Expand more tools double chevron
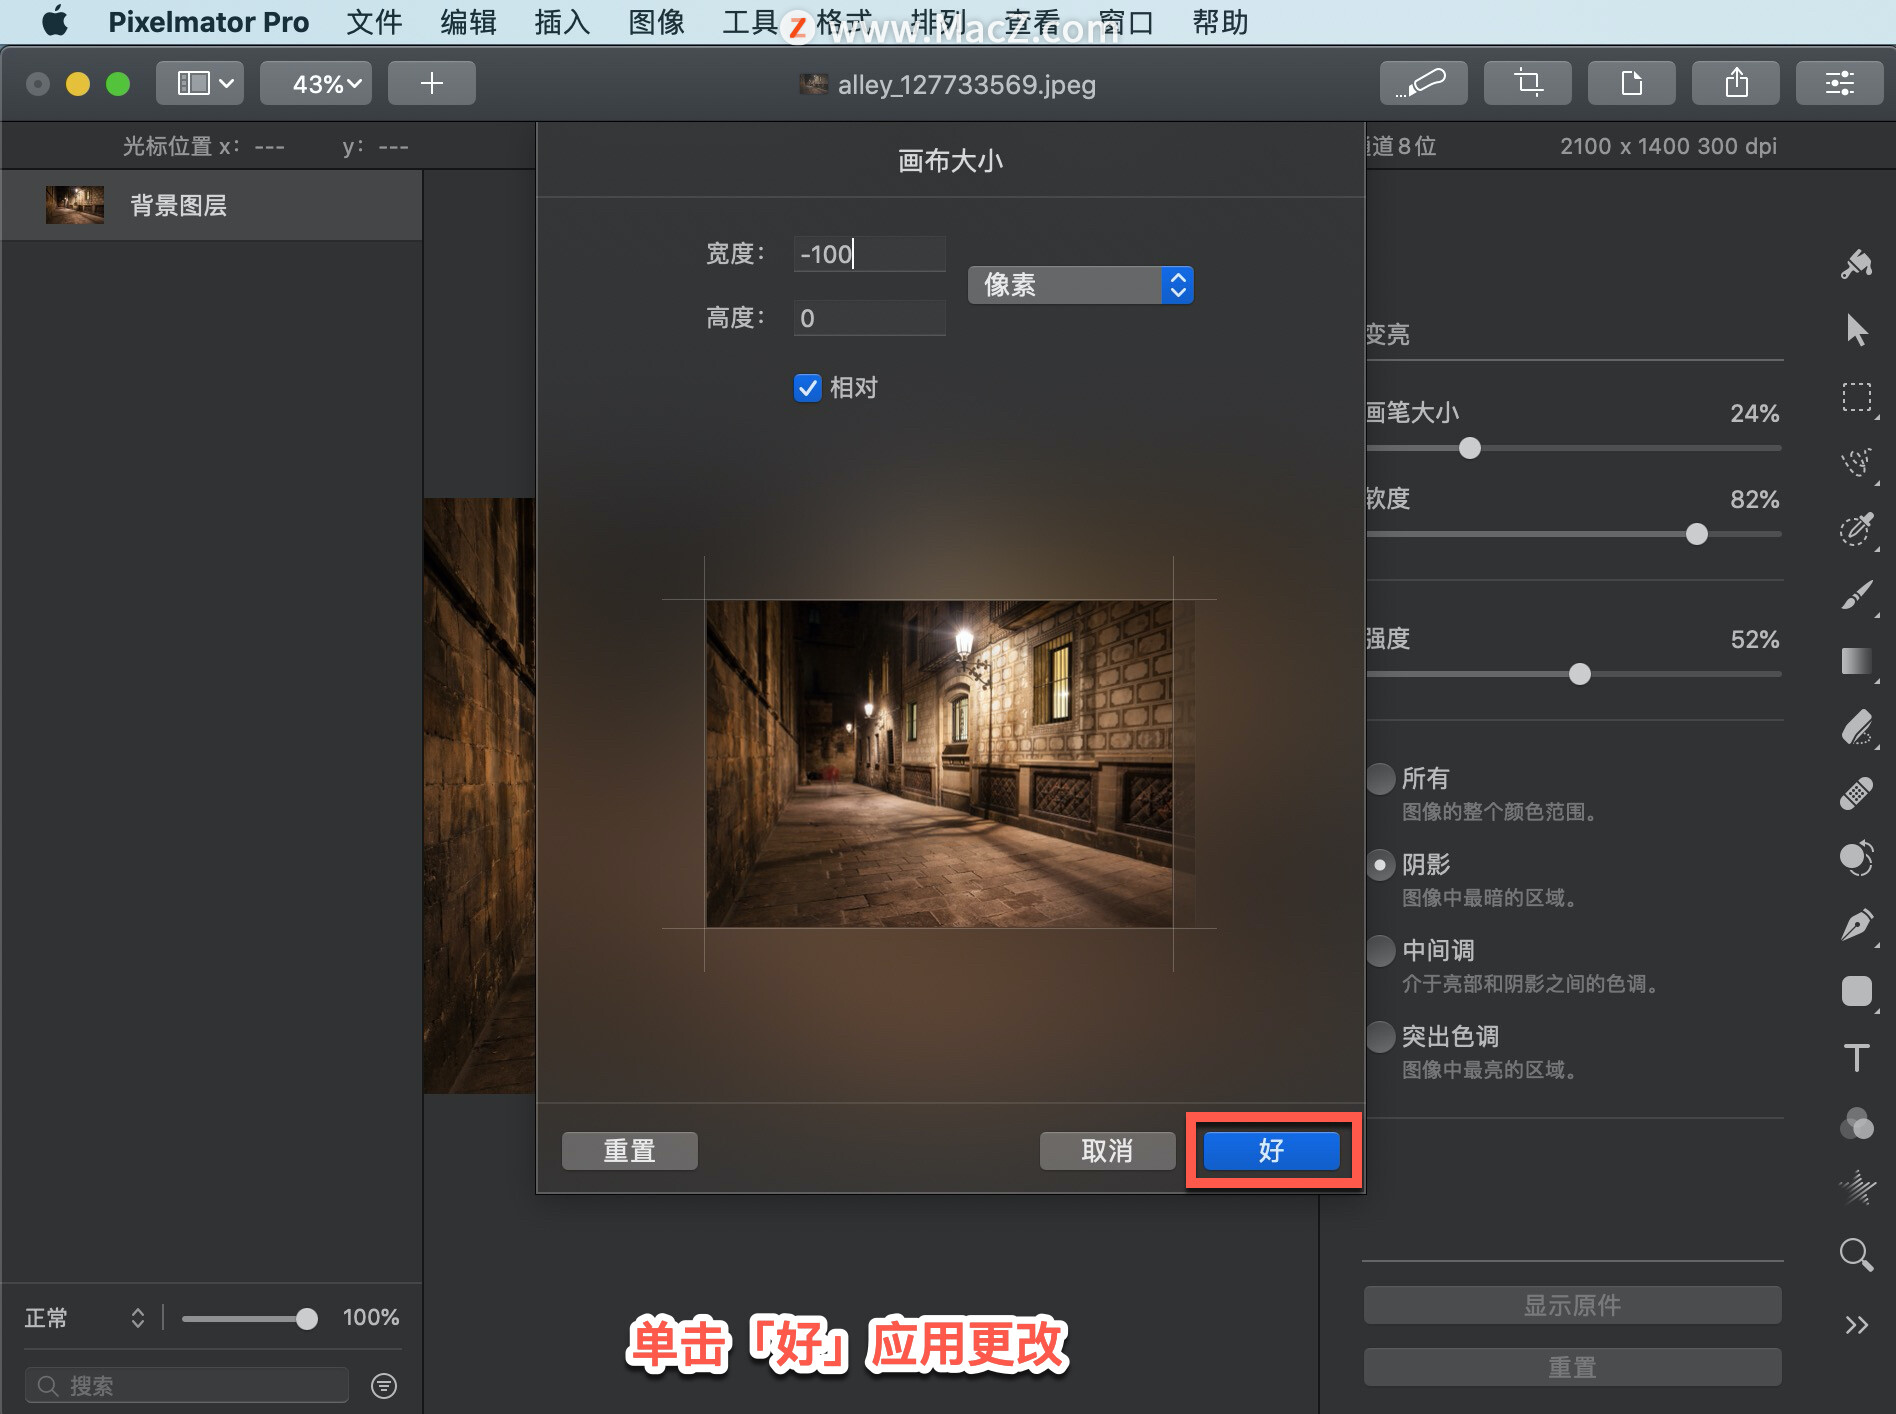The height and width of the screenshot is (1414, 1896). tap(1857, 1325)
